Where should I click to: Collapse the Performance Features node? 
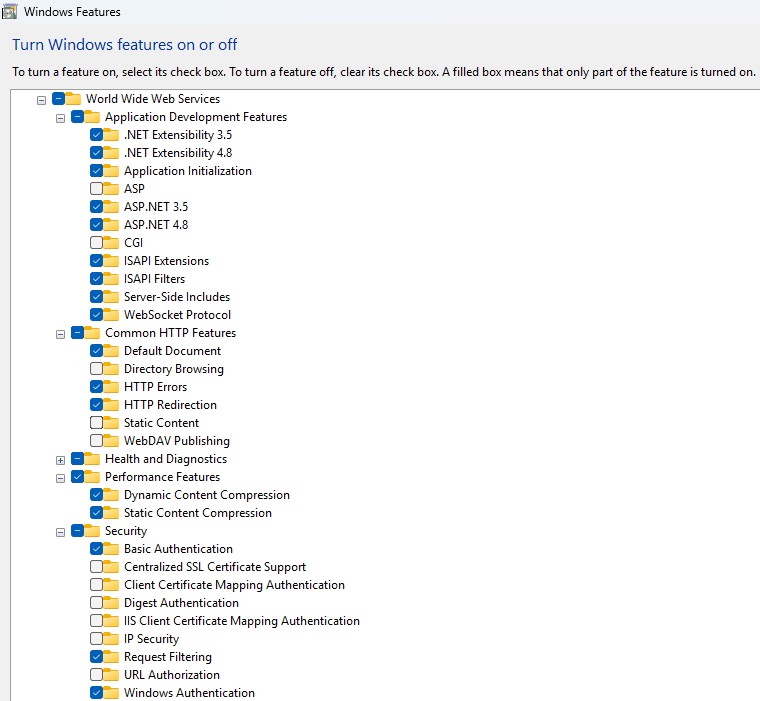[x=61, y=478]
